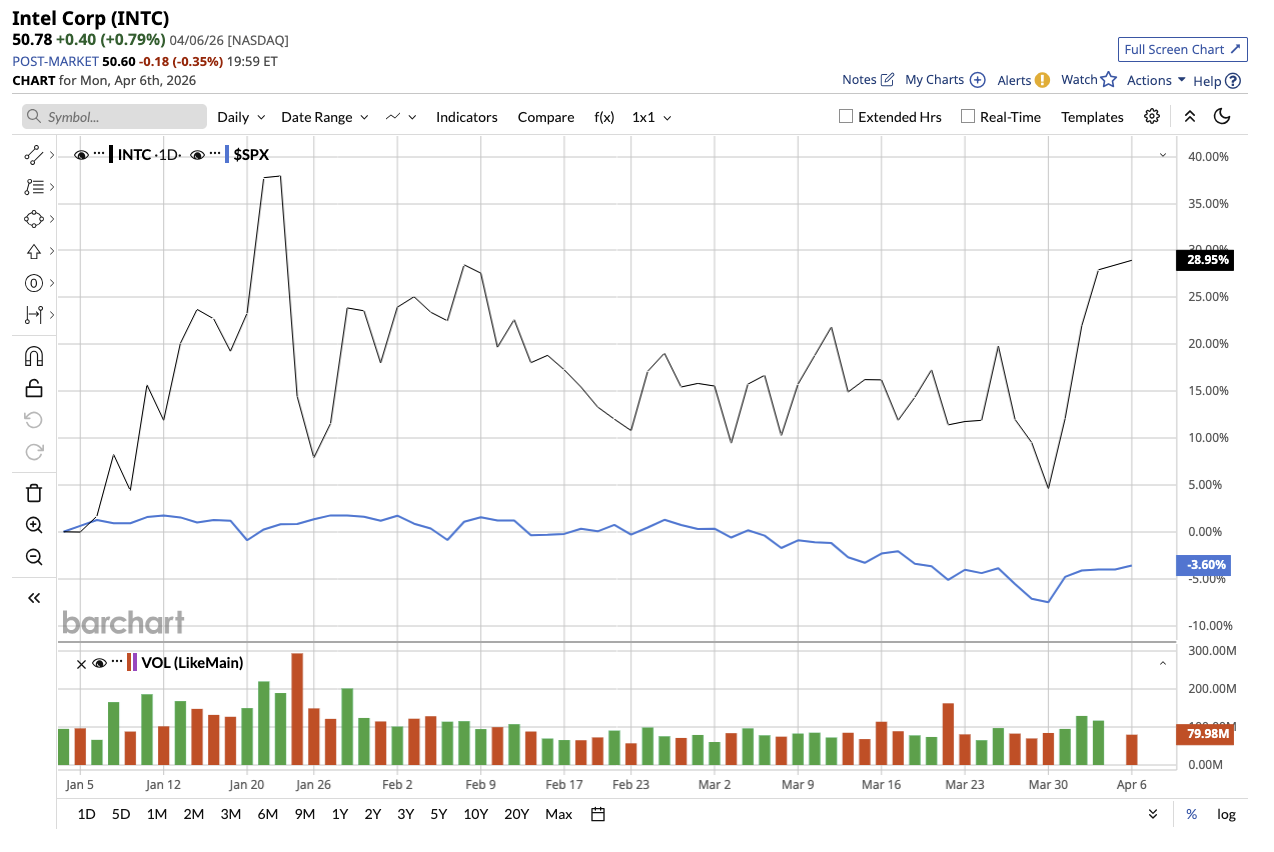The width and height of the screenshot is (1274, 852).
Task: Click the 28.95% INTC price label
Action: coord(1204,260)
